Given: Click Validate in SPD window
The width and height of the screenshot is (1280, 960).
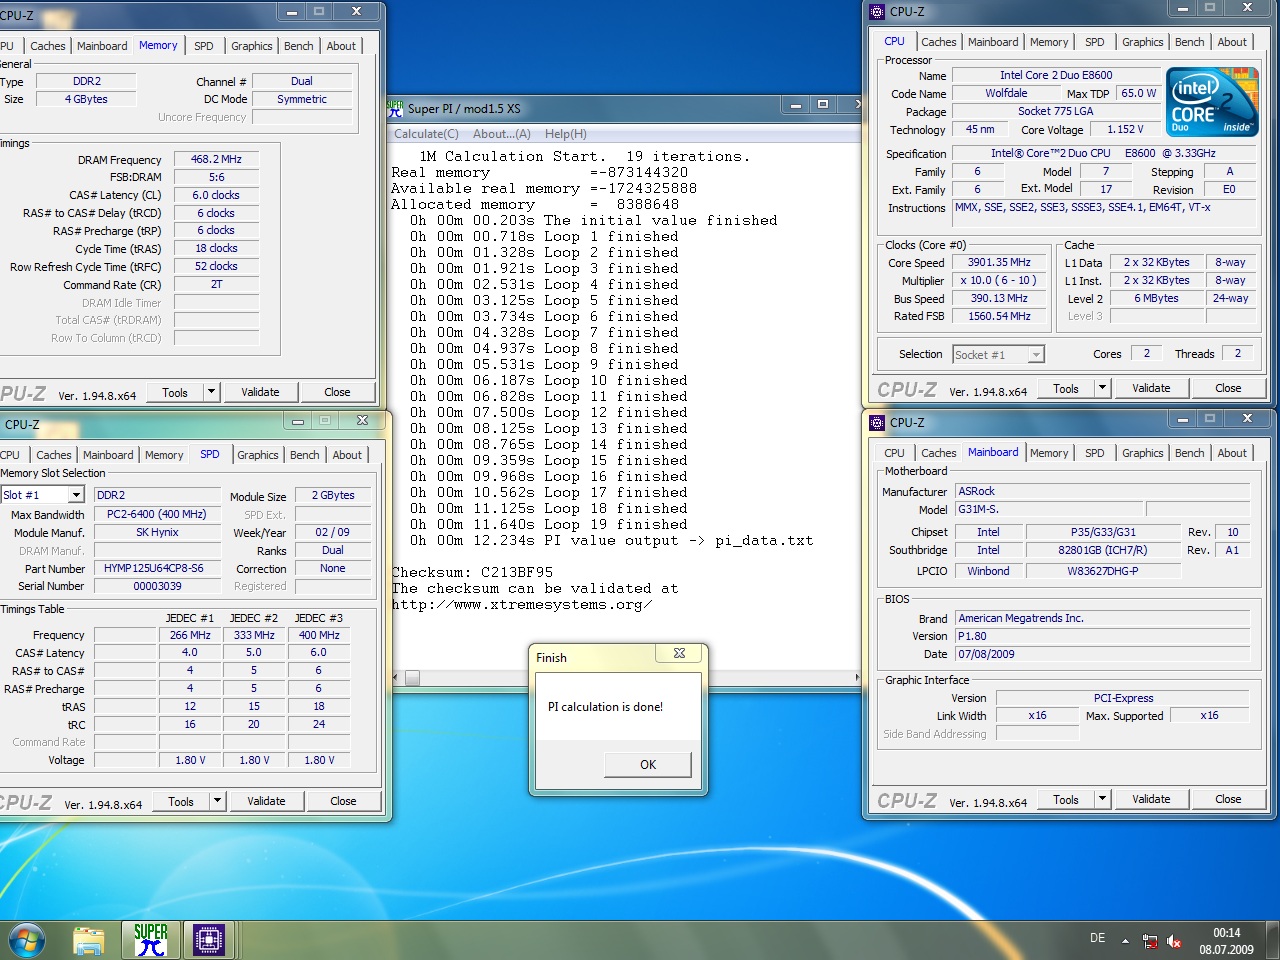Looking at the screenshot, I should click(x=266, y=801).
